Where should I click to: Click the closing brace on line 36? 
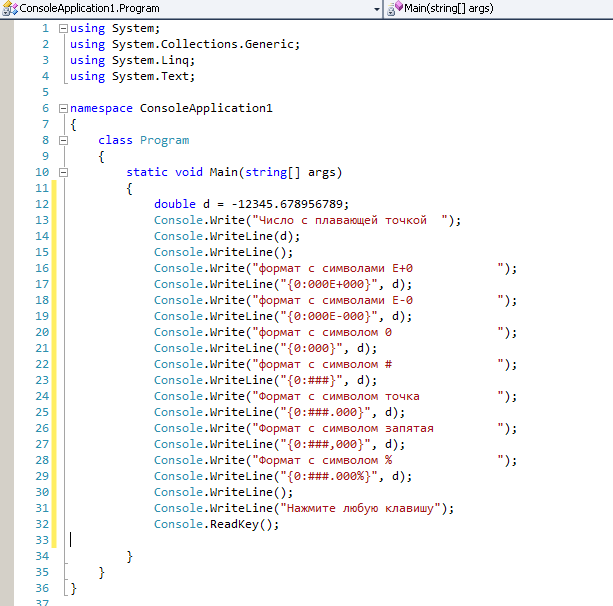[73, 589]
